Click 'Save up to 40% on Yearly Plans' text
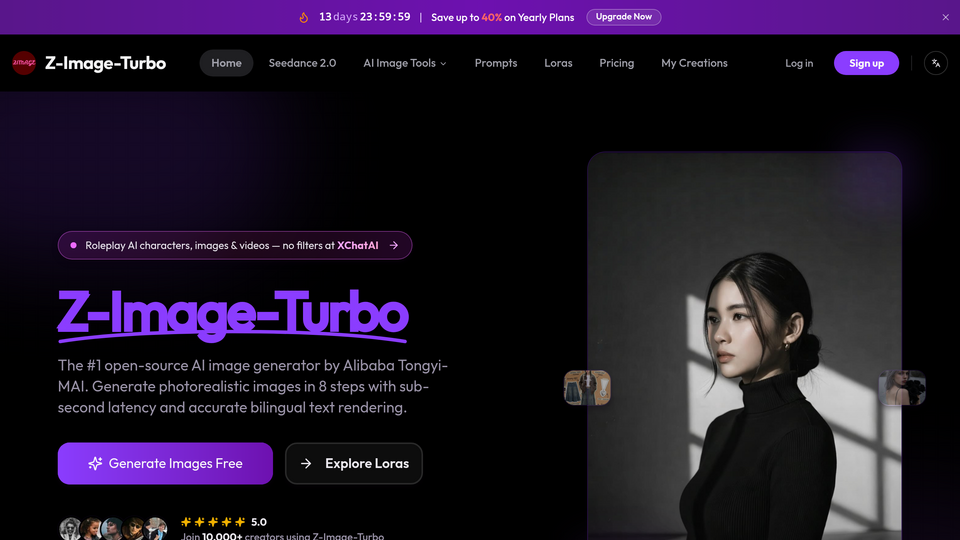 (503, 17)
